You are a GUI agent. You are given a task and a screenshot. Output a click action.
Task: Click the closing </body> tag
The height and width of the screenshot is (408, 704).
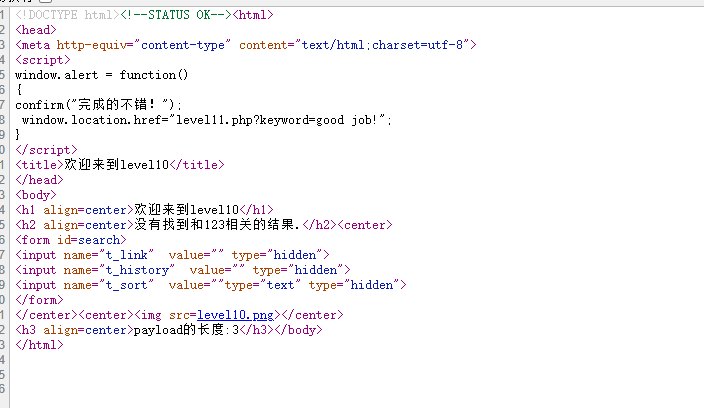point(299,330)
